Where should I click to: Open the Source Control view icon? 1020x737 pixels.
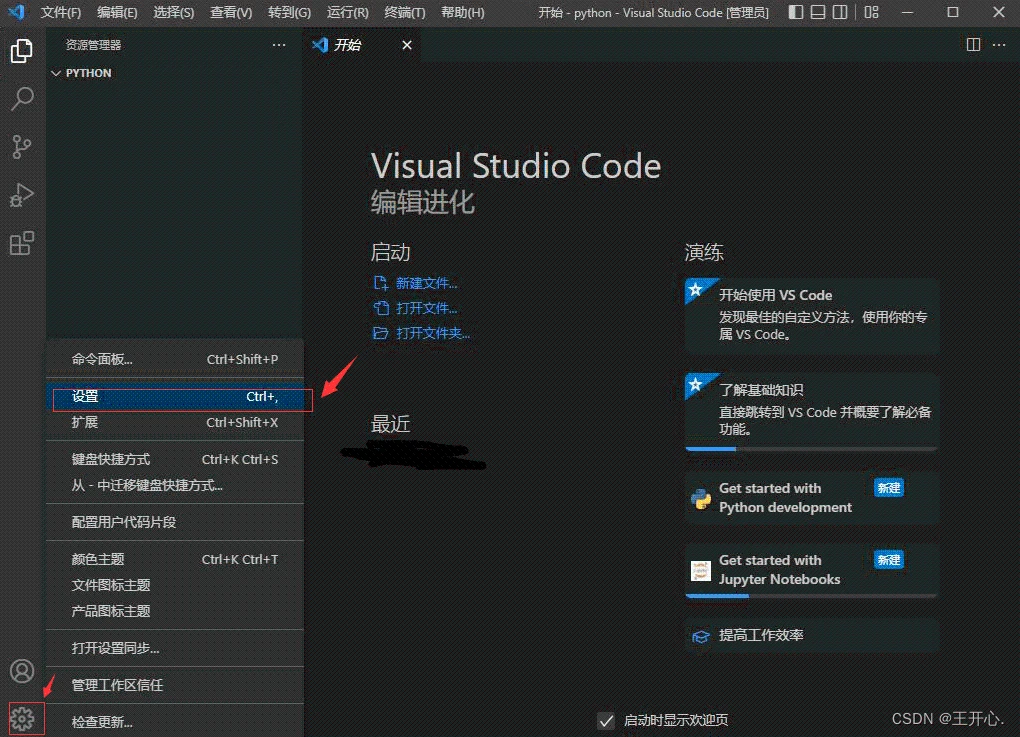21,147
